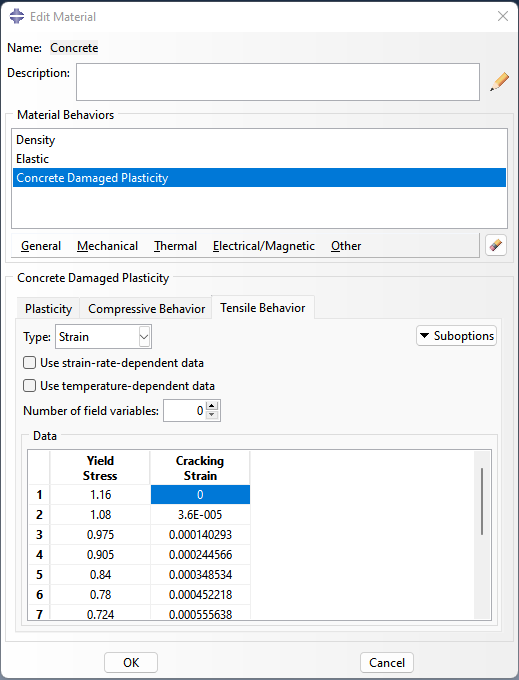Click the Abaqus logo in title bar
This screenshot has height=680, width=519.
tap(16, 16)
